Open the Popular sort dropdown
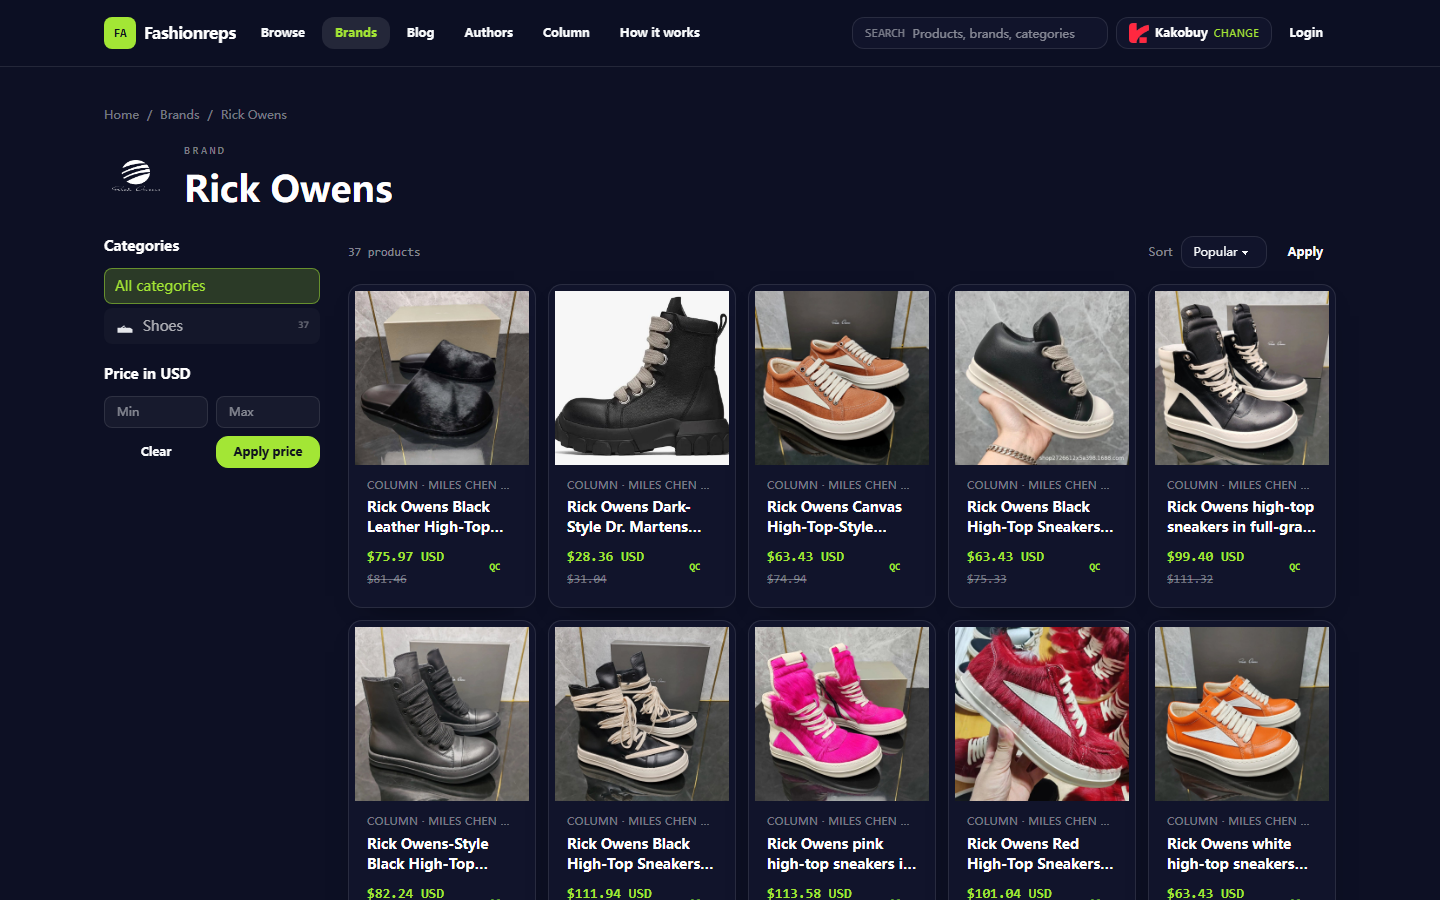Image resolution: width=1440 pixels, height=900 pixels. click(x=1223, y=252)
